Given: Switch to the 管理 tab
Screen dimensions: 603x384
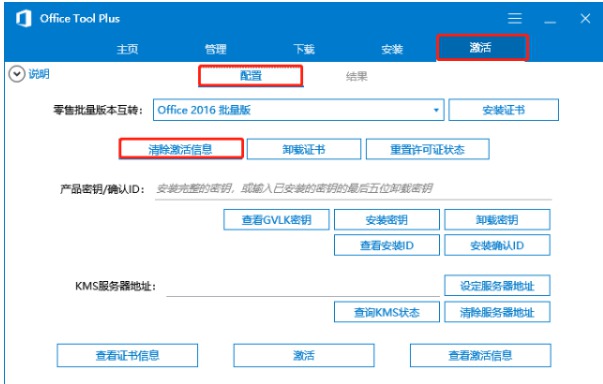Looking at the screenshot, I should pyautogui.click(x=216, y=49).
